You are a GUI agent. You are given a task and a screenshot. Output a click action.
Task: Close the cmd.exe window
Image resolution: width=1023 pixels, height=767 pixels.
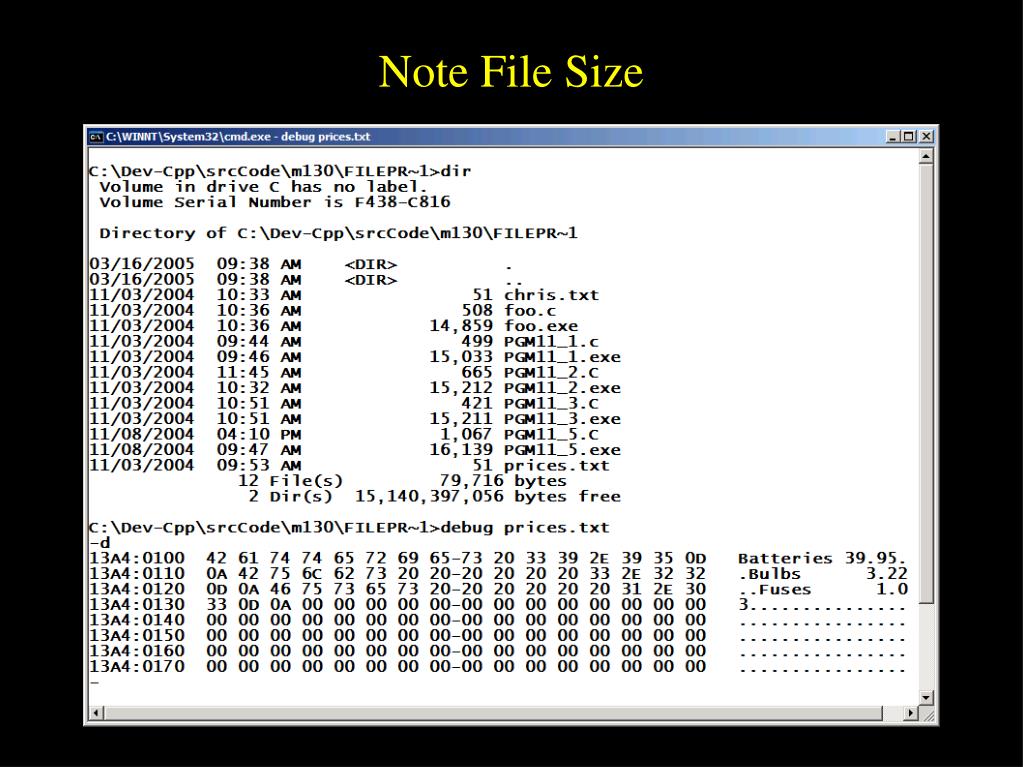tap(926, 137)
